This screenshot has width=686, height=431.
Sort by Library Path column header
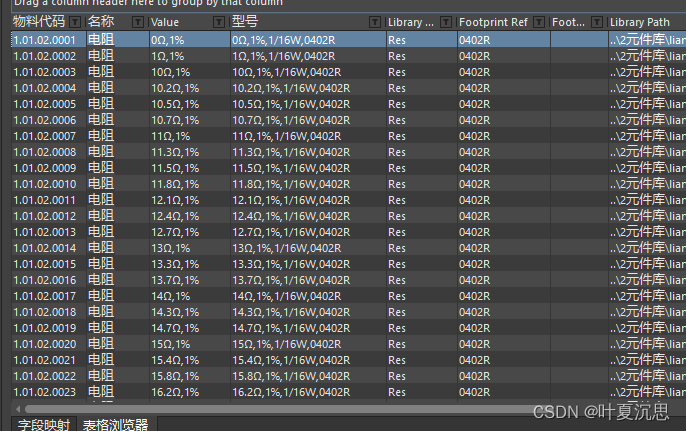(640, 22)
